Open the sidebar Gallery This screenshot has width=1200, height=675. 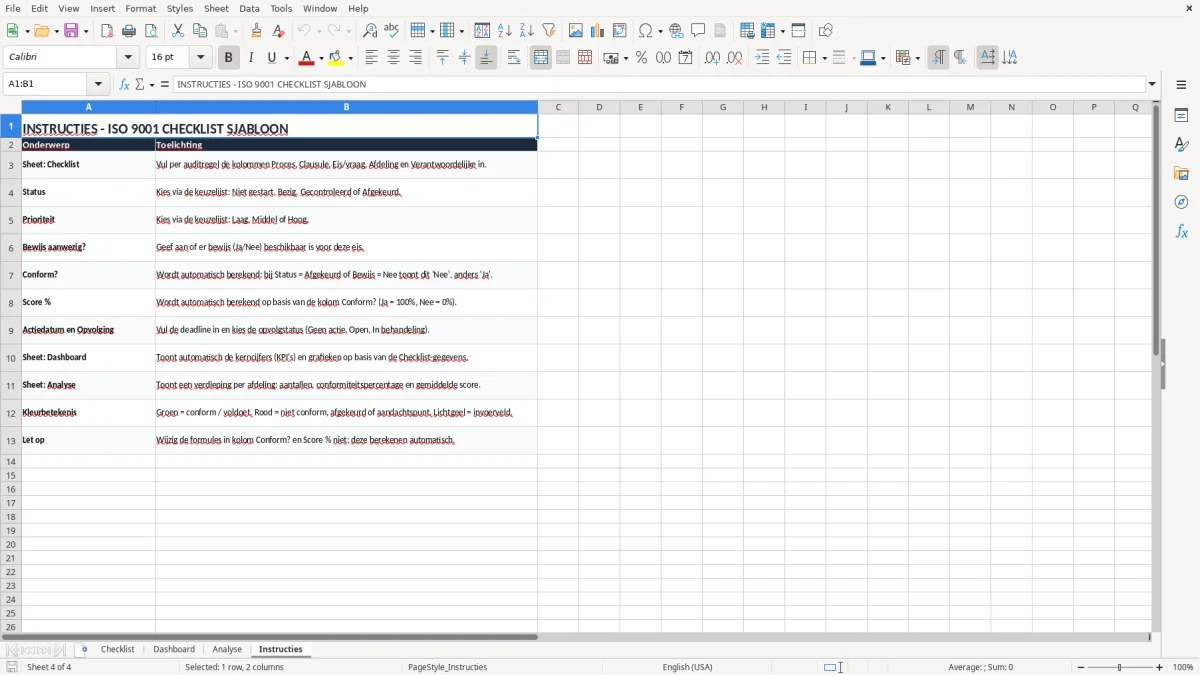tap(1181, 174)
